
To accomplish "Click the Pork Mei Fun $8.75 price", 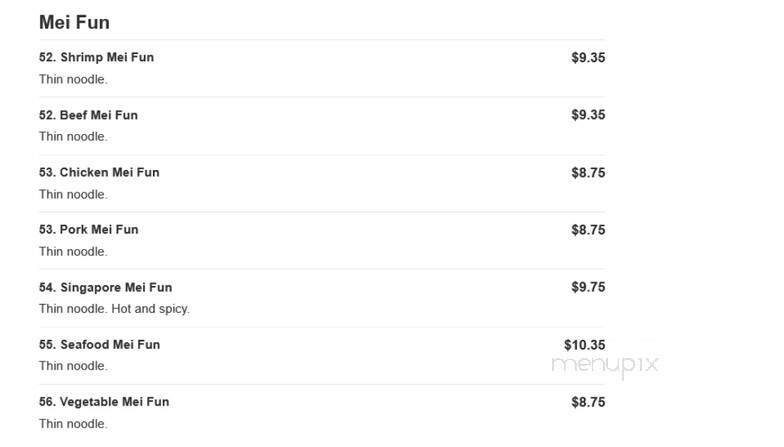I will [x=588, y=230].
